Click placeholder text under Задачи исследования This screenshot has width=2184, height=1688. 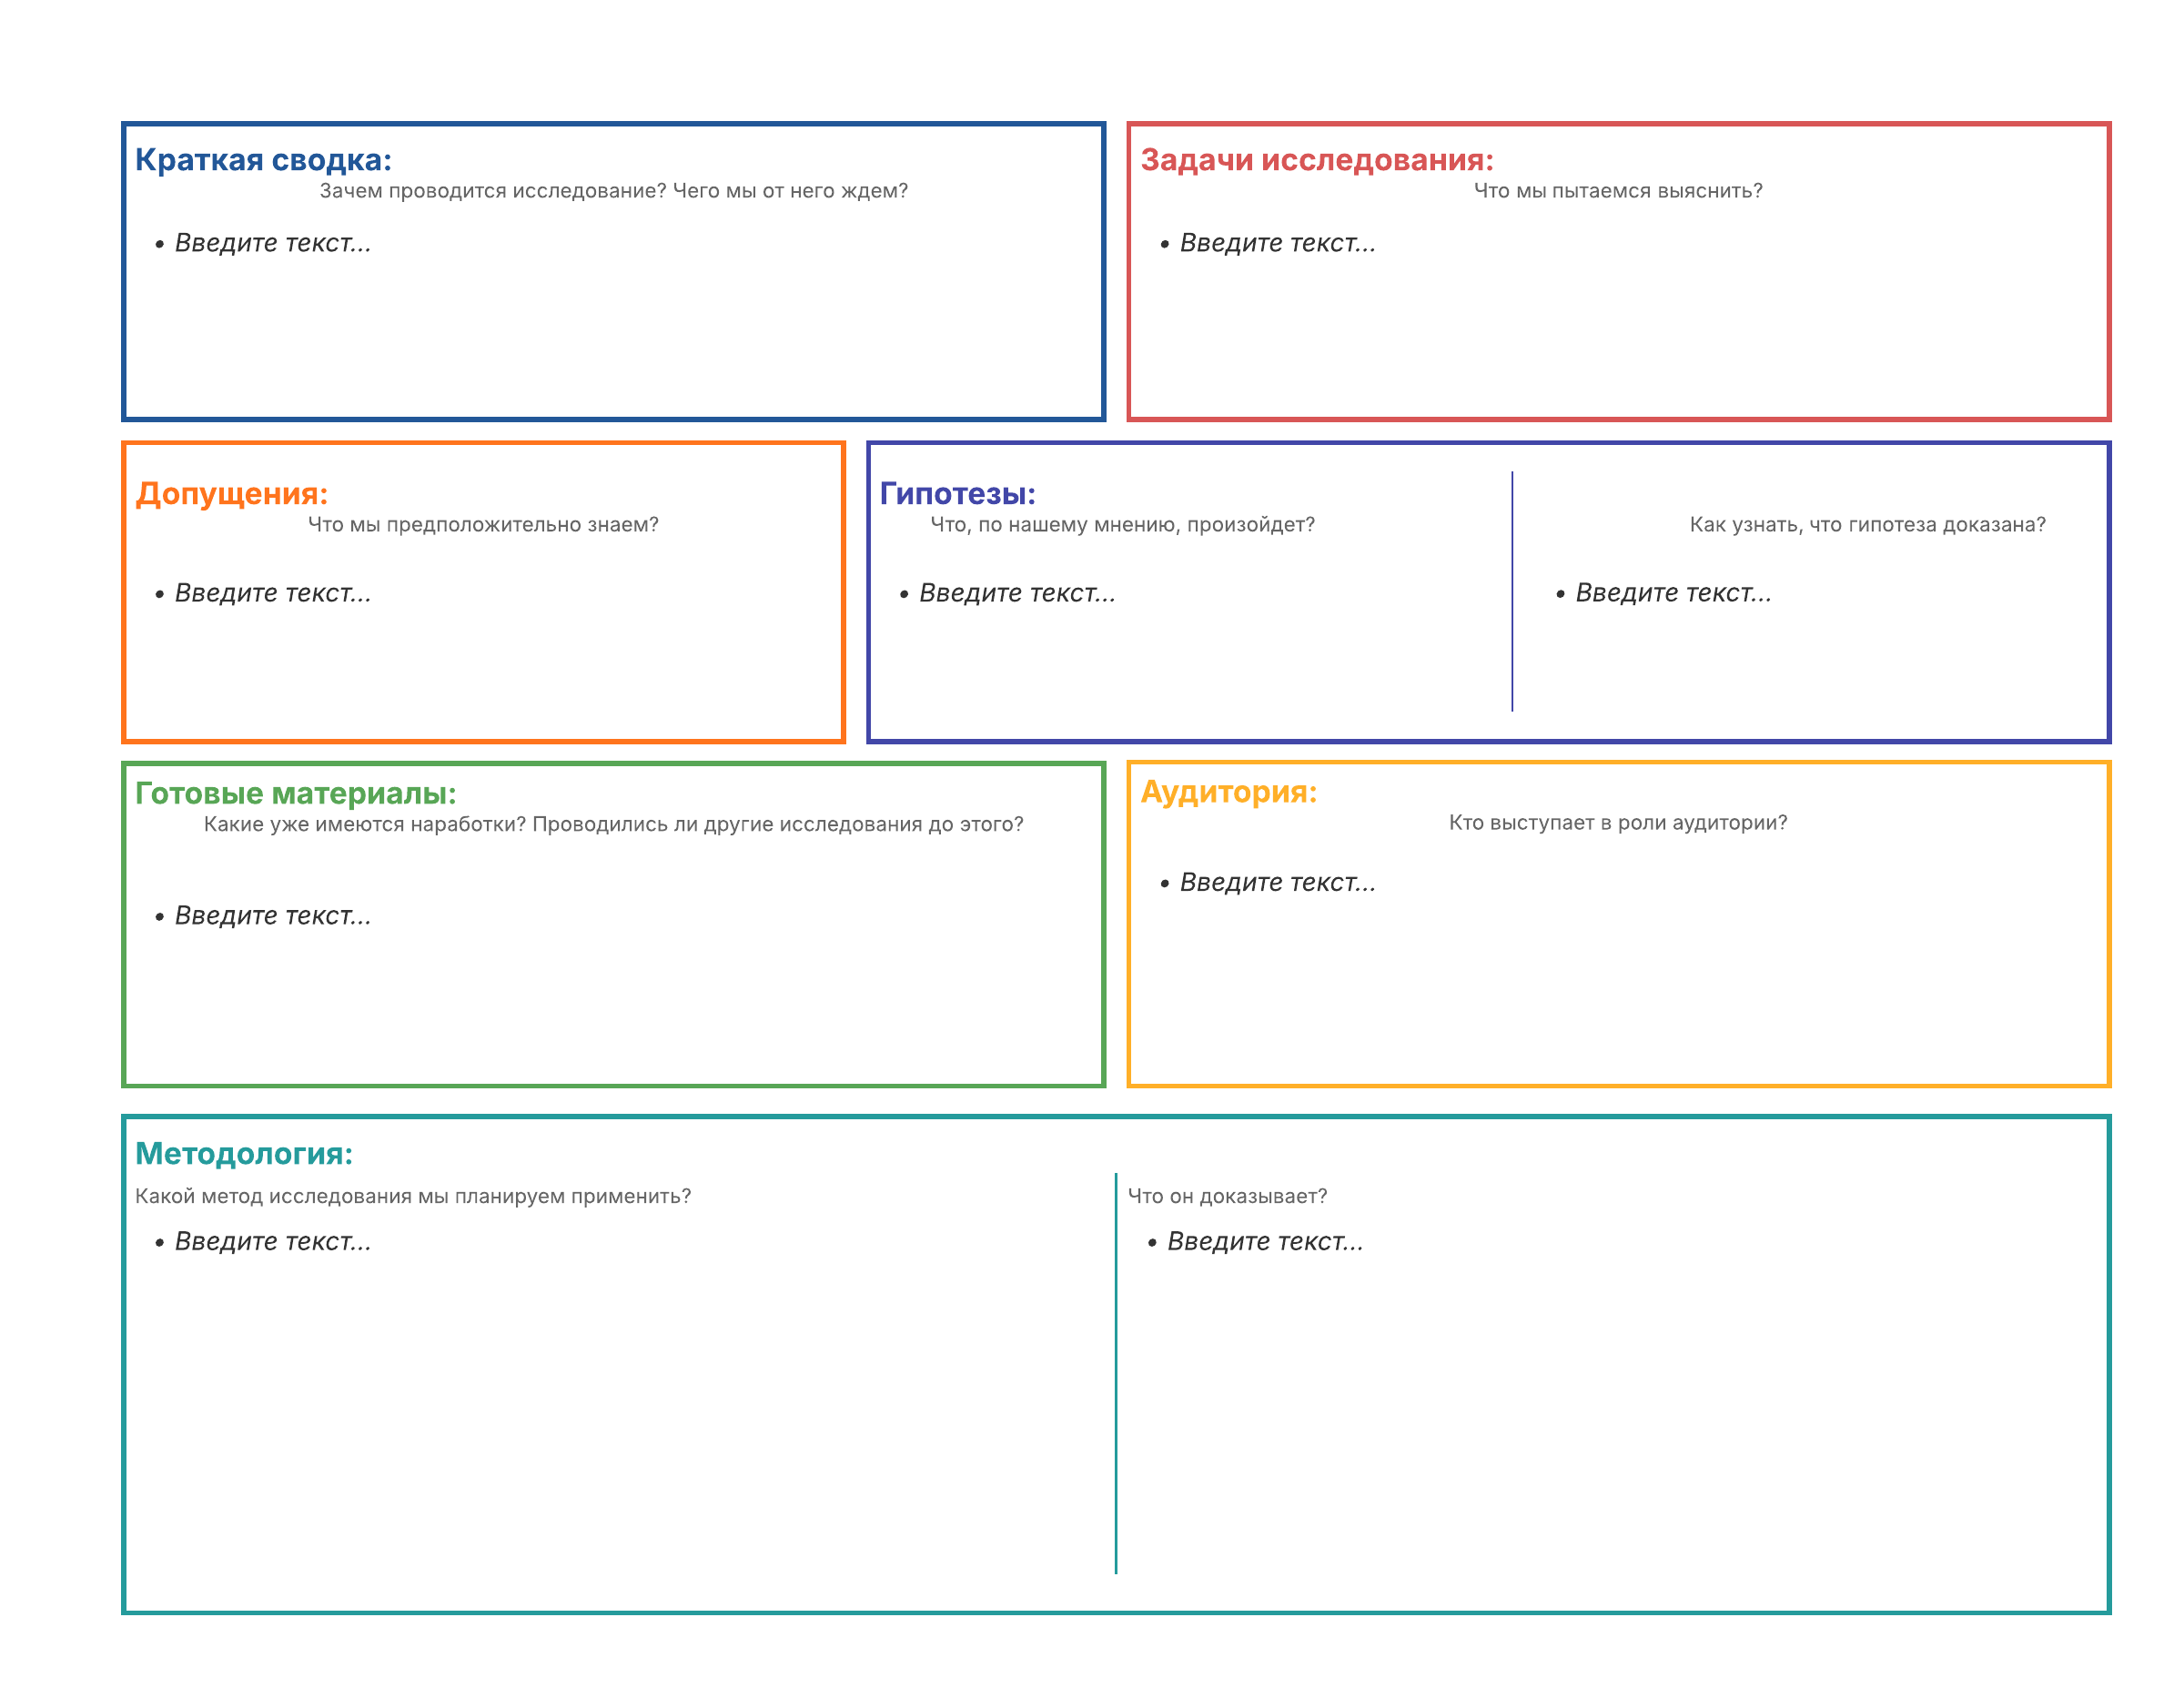(1277, 243)
